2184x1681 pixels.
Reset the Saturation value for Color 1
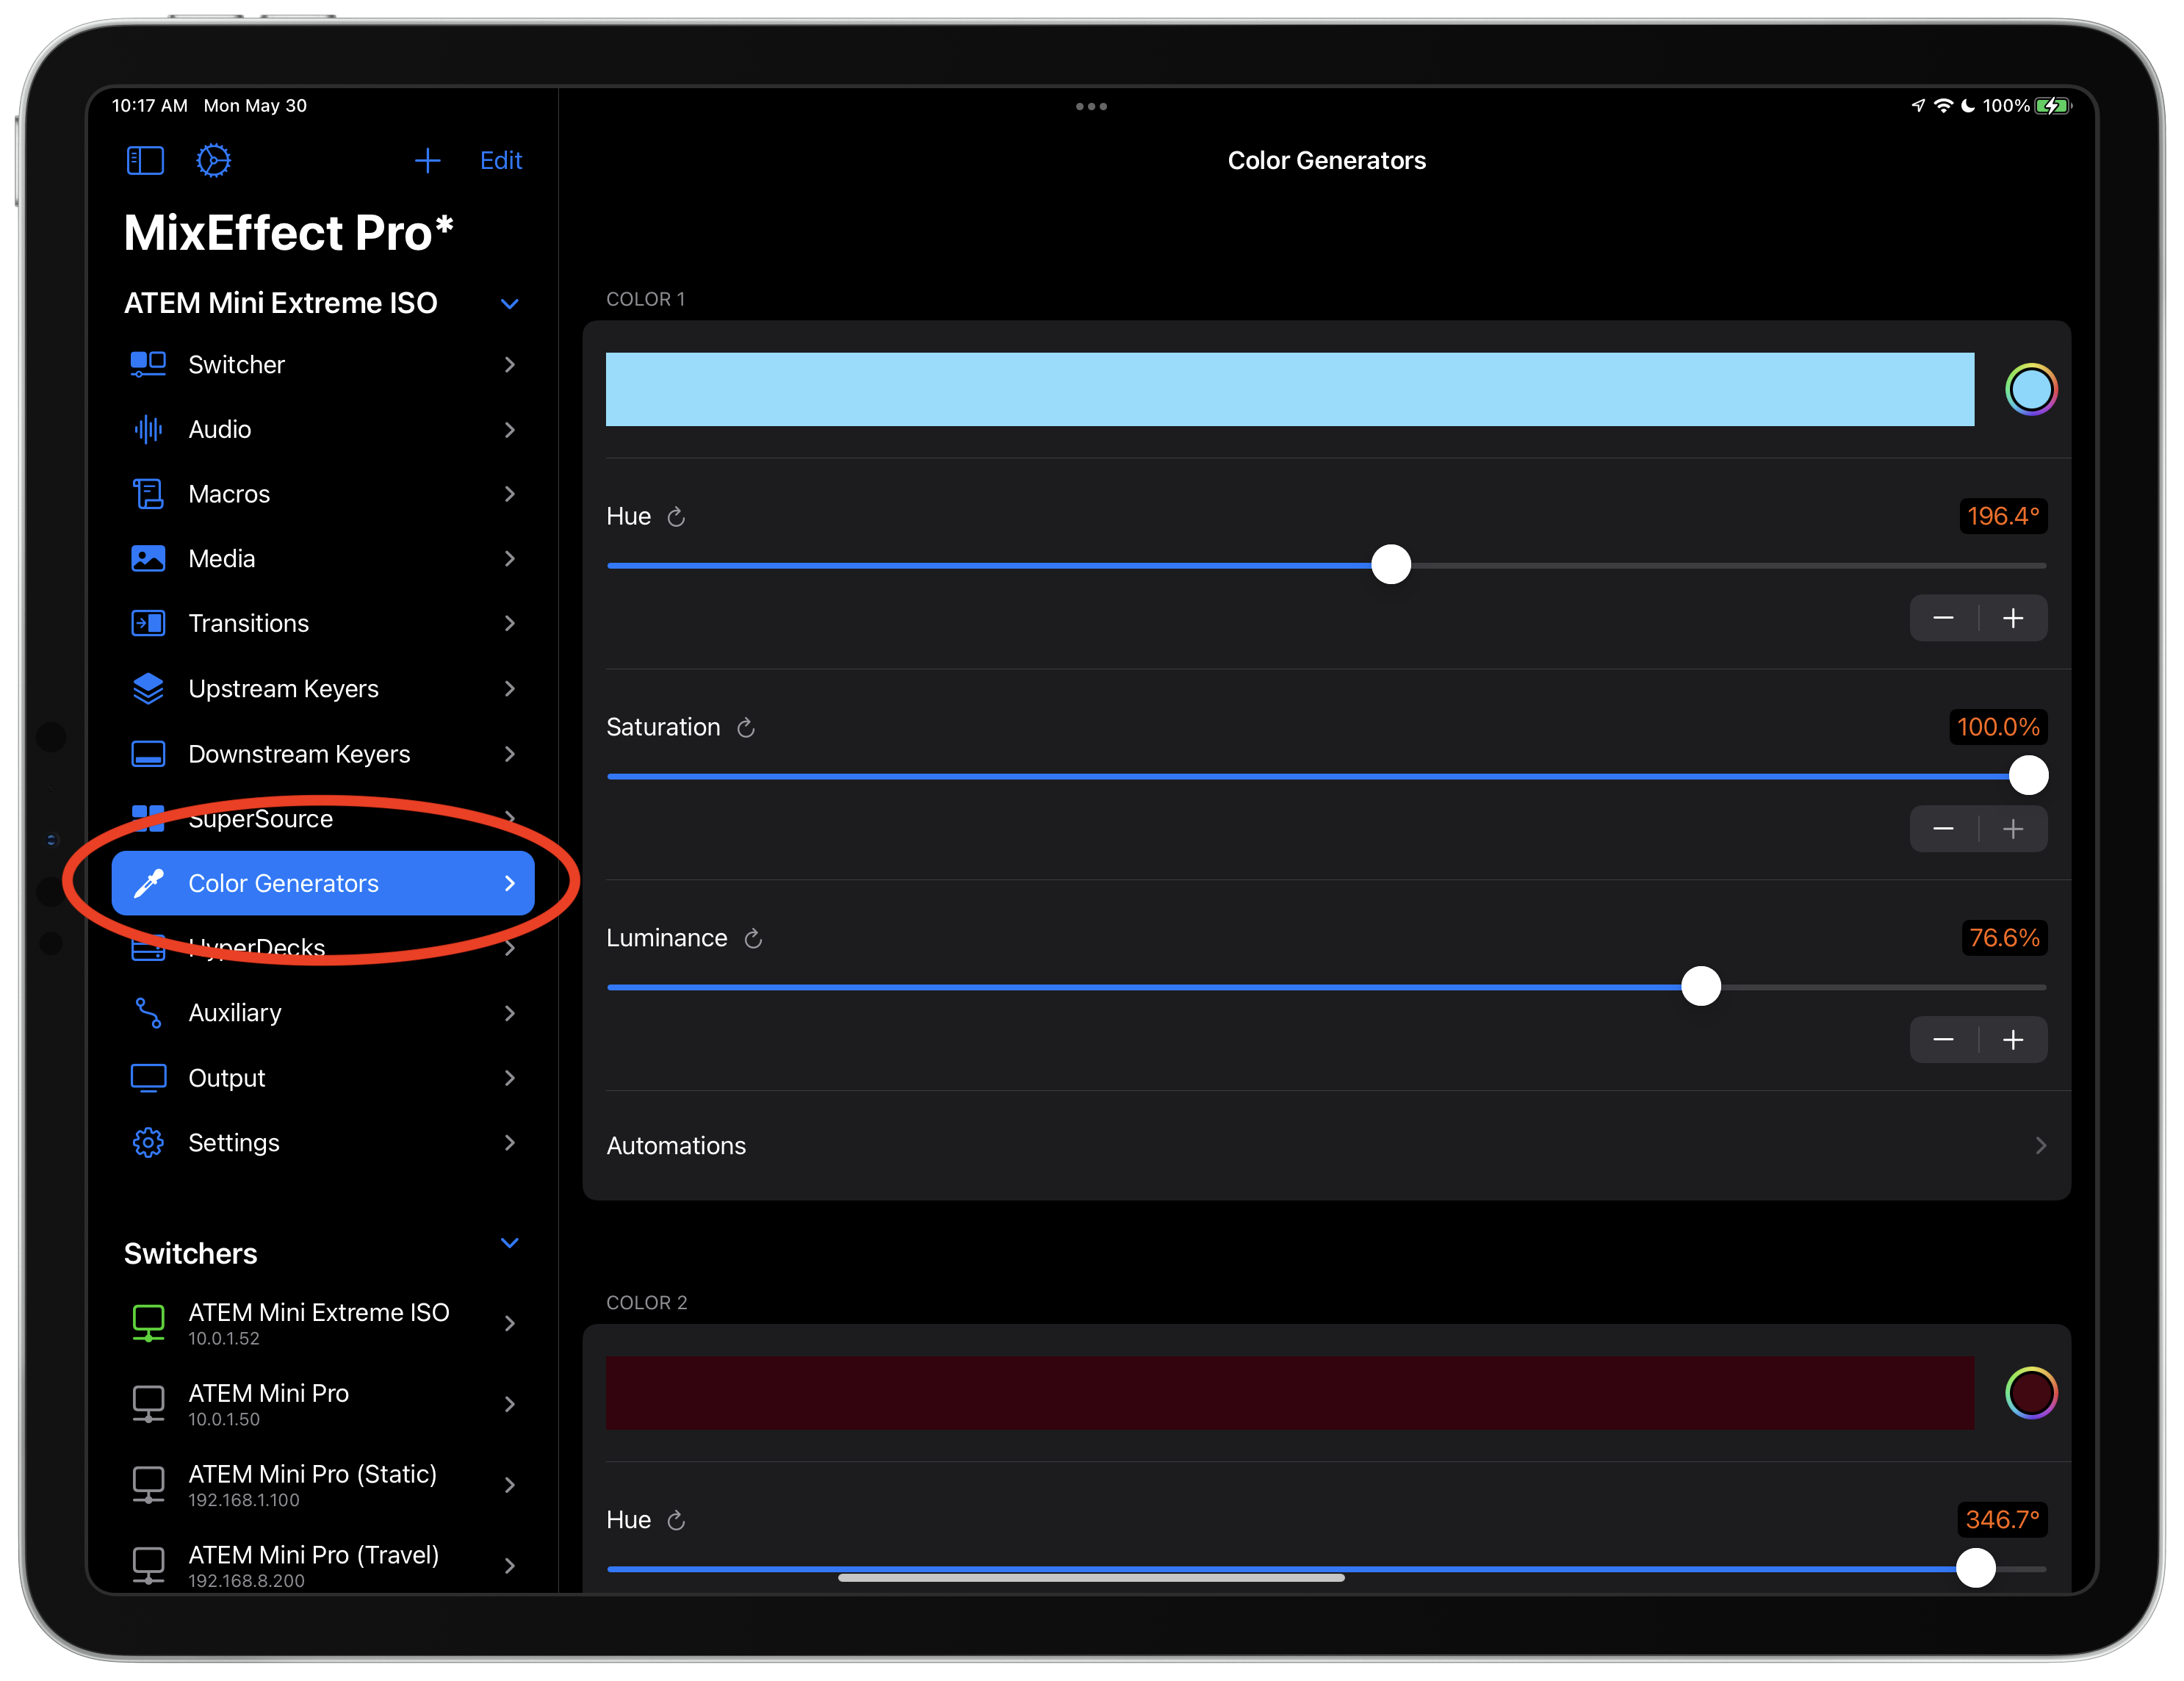pyautogui.click(x=745, y=727)
